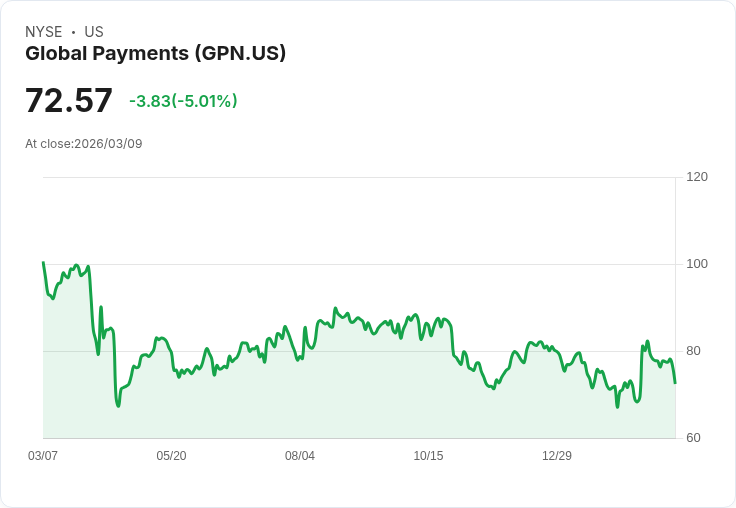Click the 72.57 current price
736x508 pixels.
[x=69, y=100]
